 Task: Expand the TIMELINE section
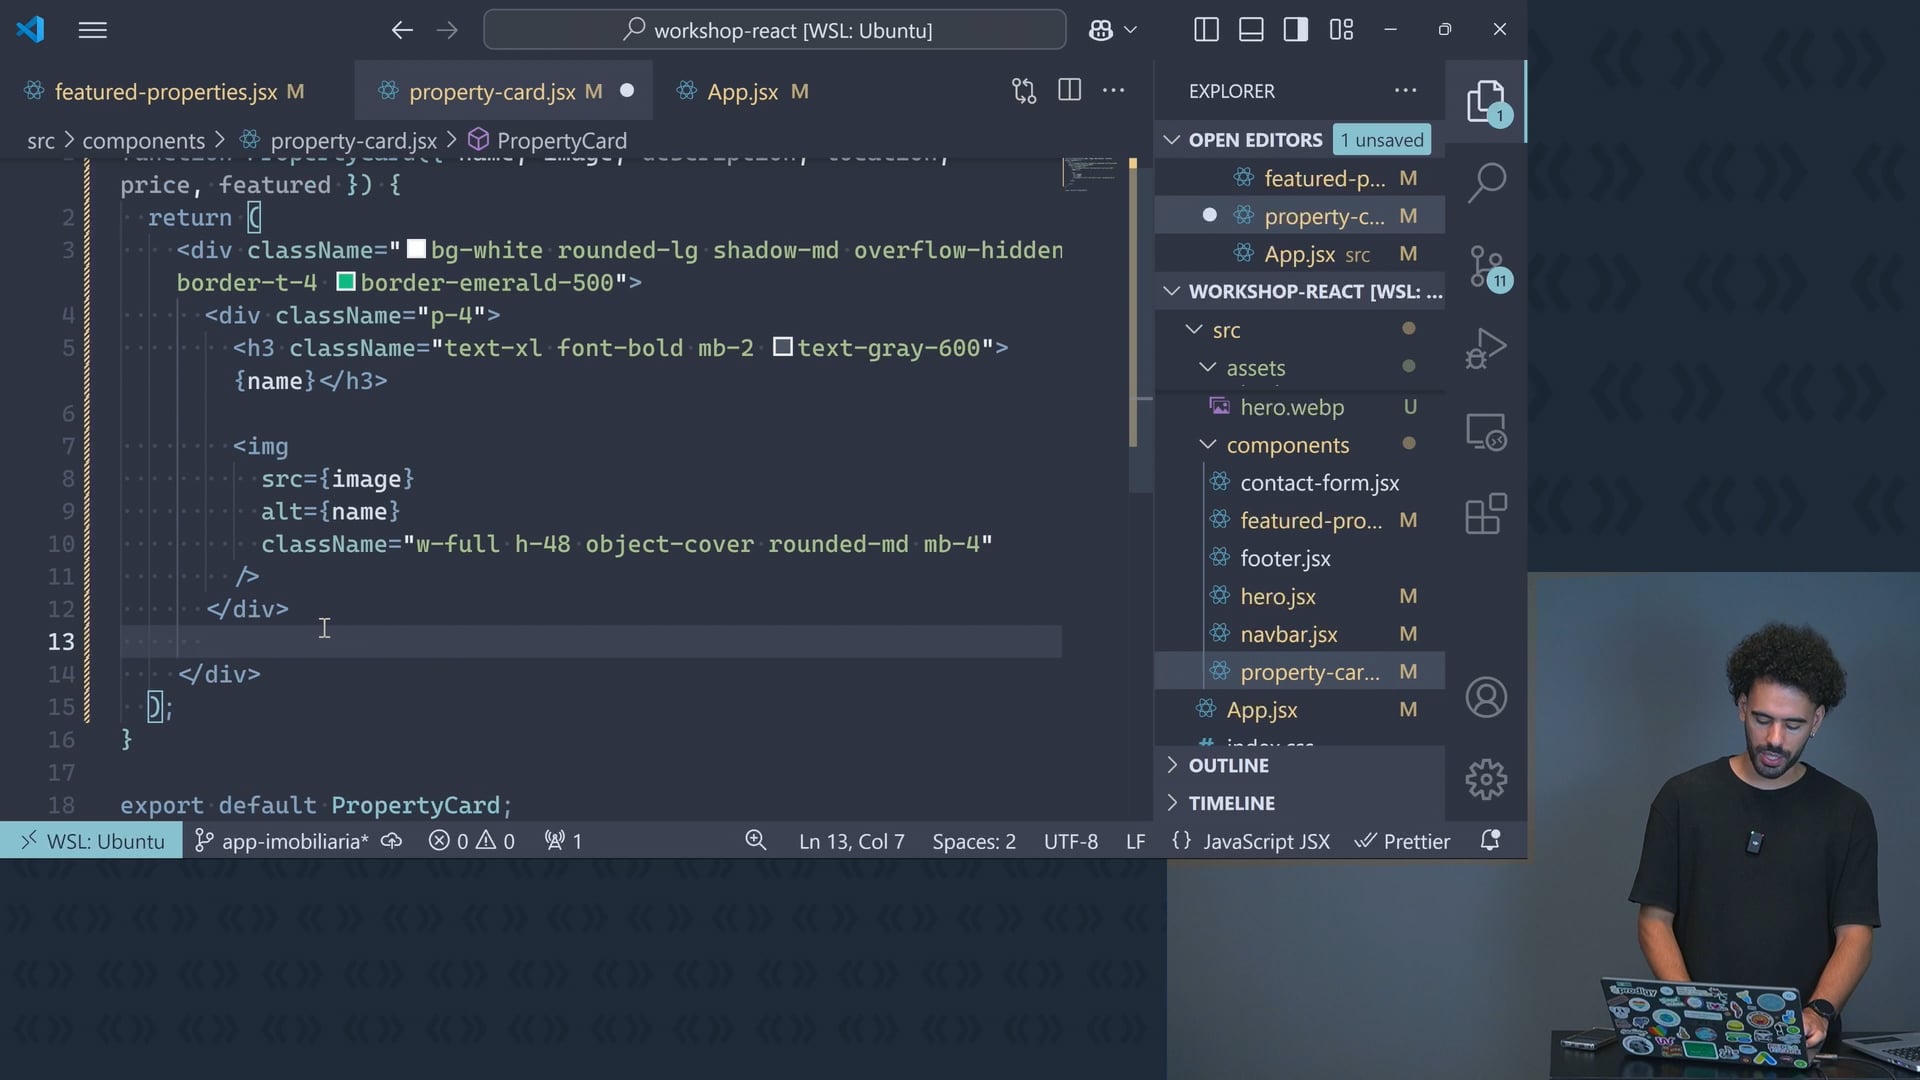(x=1231, y=803)
